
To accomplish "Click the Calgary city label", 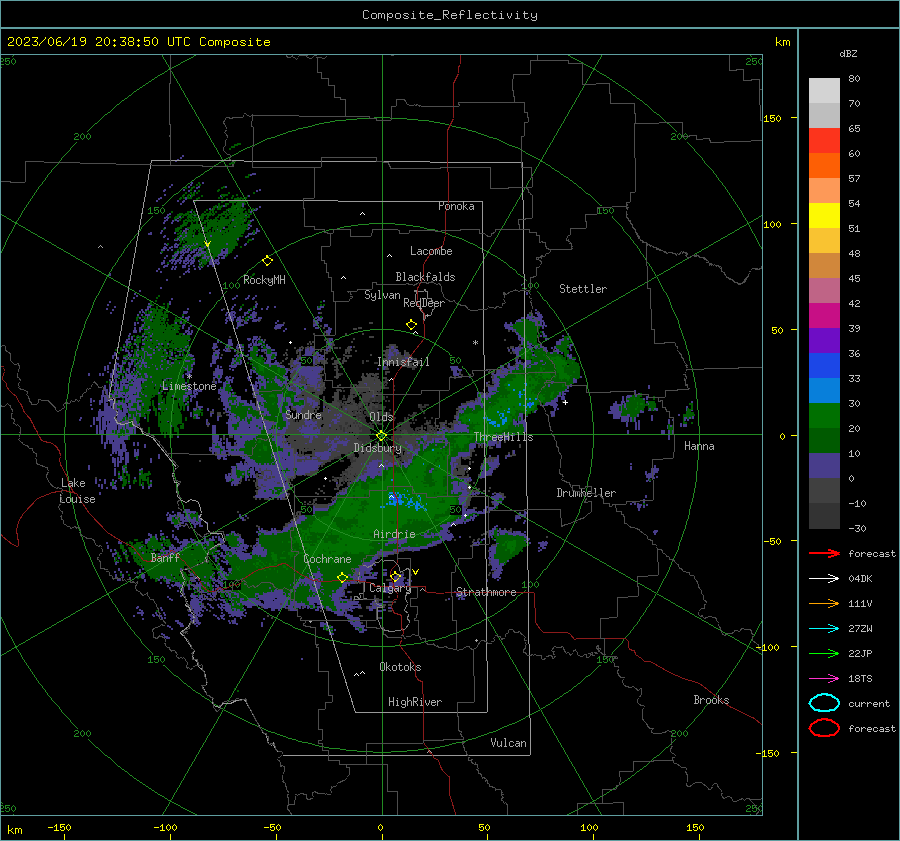I will tap(390, 588).
